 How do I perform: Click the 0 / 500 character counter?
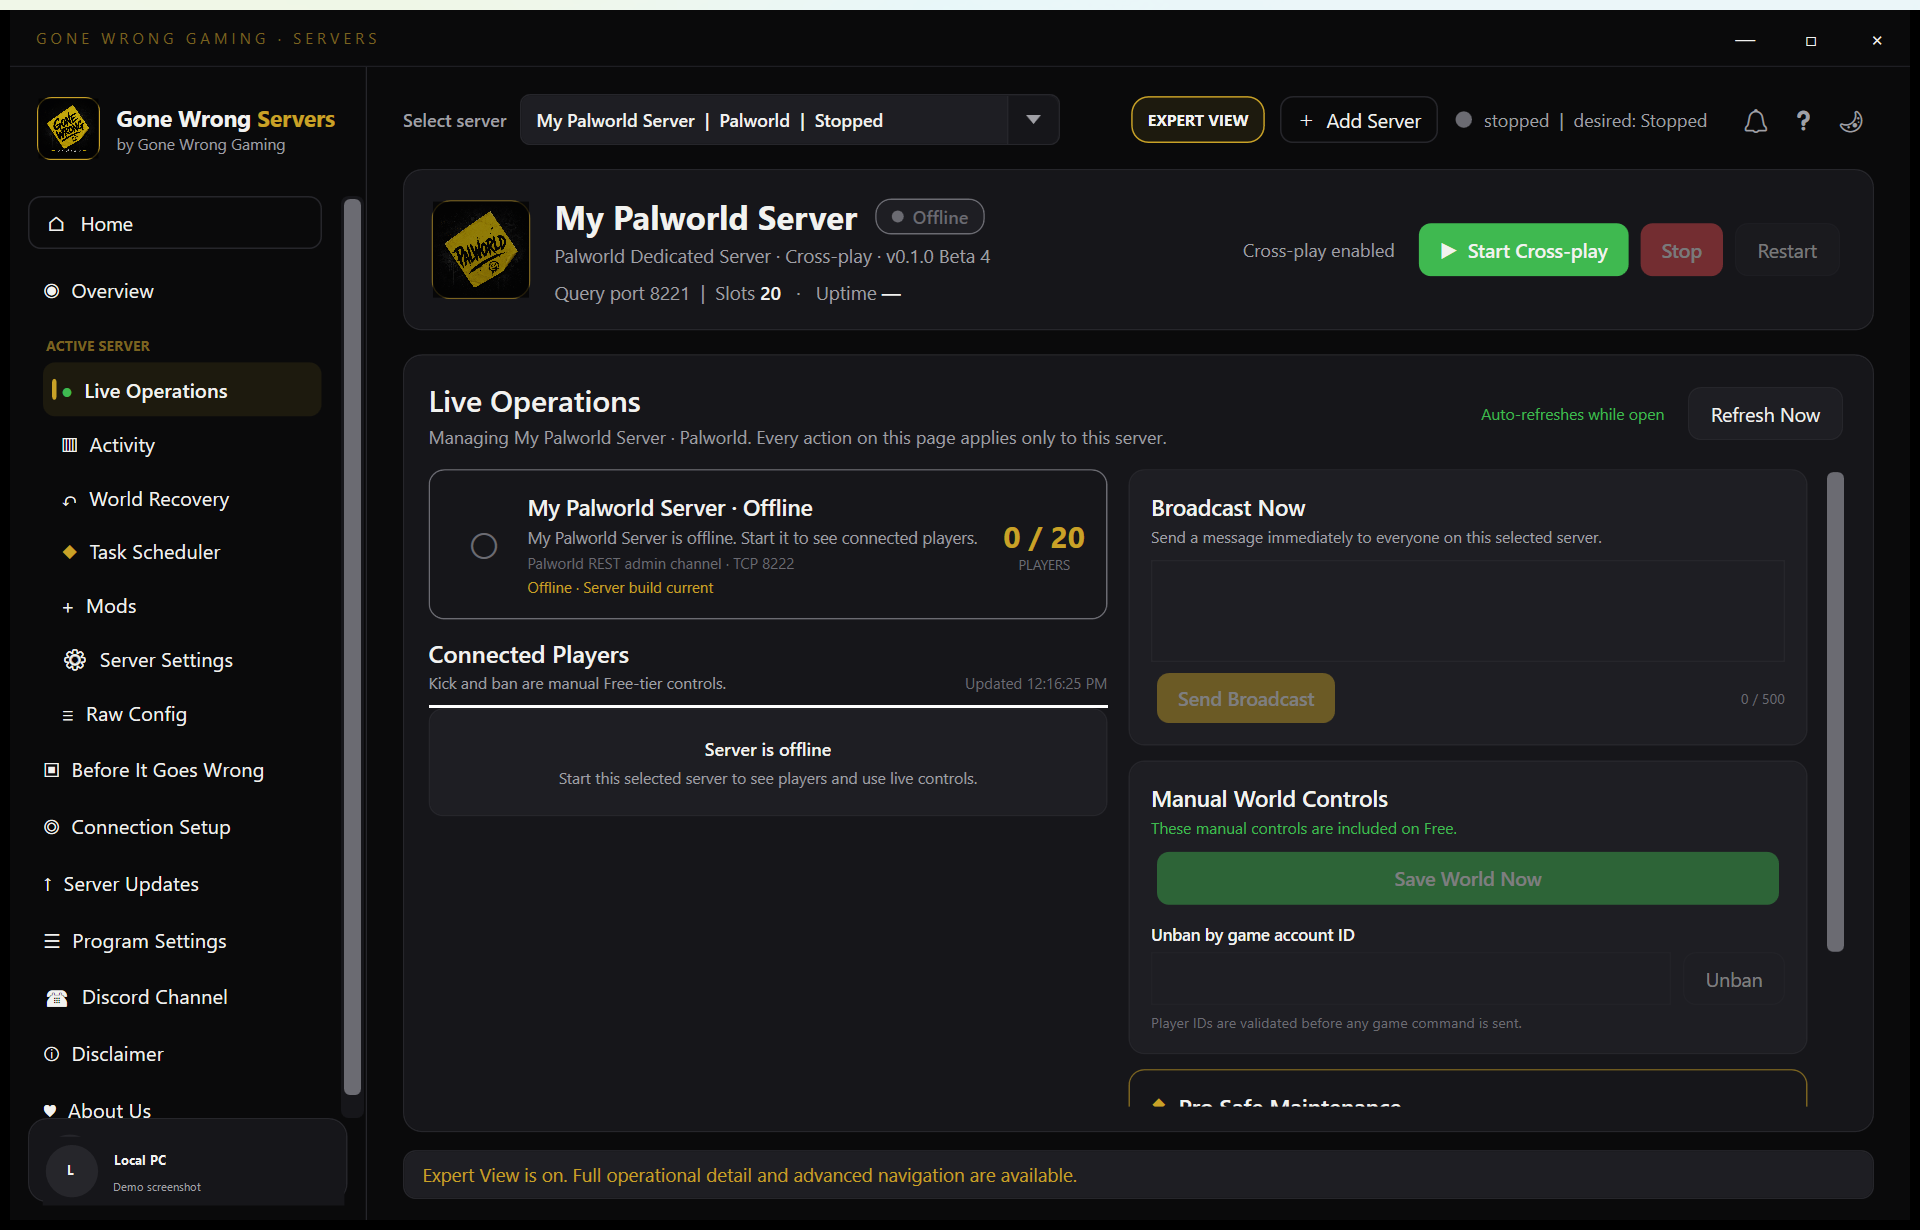[x=1762, y=699]
